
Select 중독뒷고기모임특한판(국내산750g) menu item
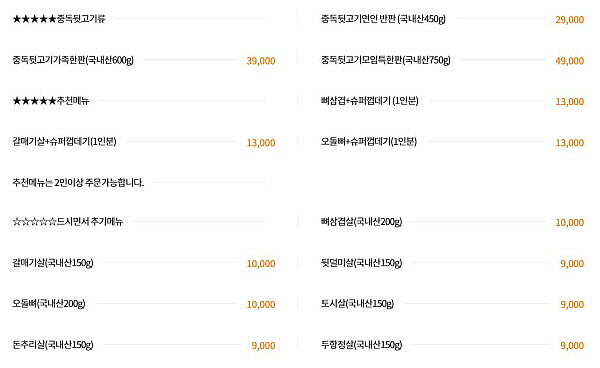pyautogui.click(x=385, y=60)
